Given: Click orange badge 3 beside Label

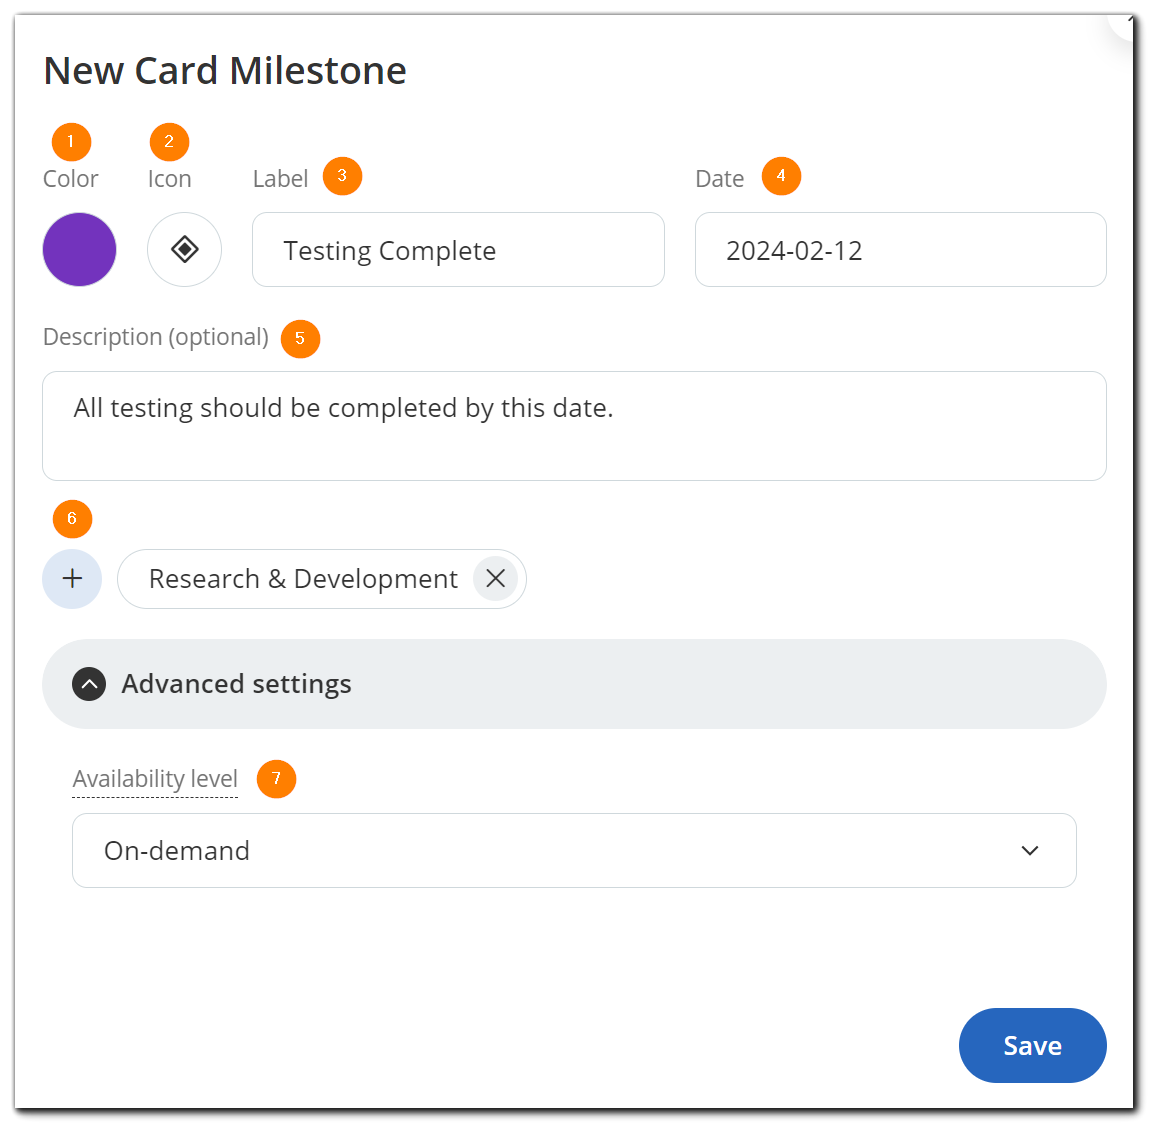Looking at the screenshot, I should pyautogui.click(x=342, y=176).
